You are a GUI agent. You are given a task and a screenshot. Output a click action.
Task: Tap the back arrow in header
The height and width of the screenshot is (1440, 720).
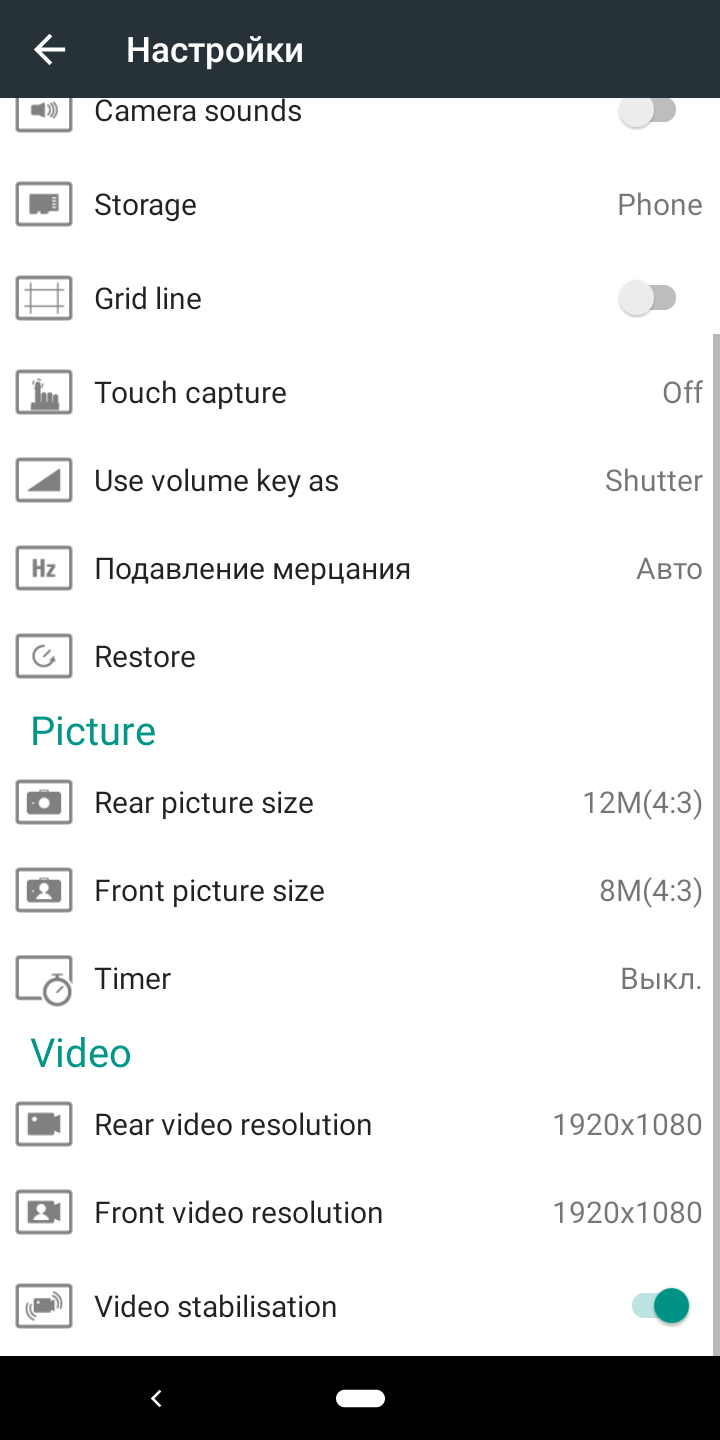(x=49, y=50)
